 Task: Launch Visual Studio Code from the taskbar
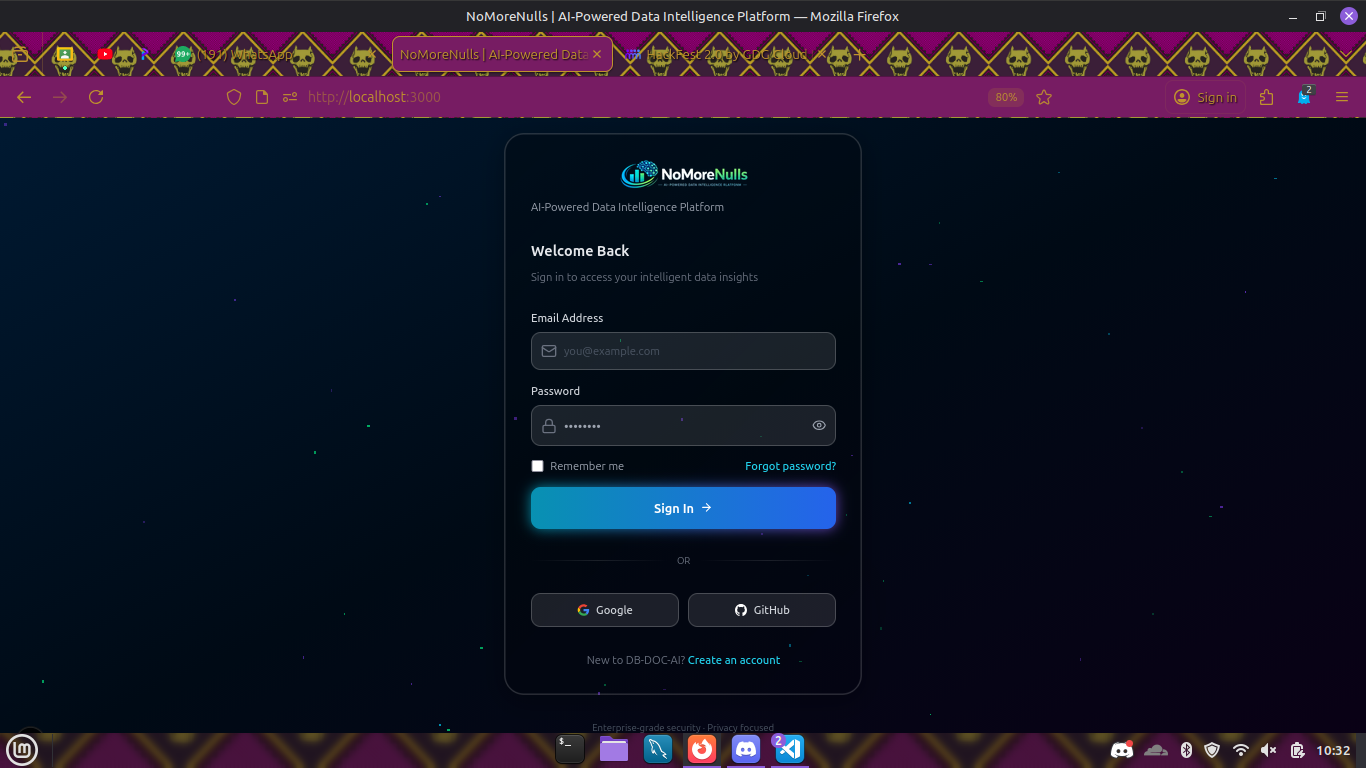click(x=789, y=749)
